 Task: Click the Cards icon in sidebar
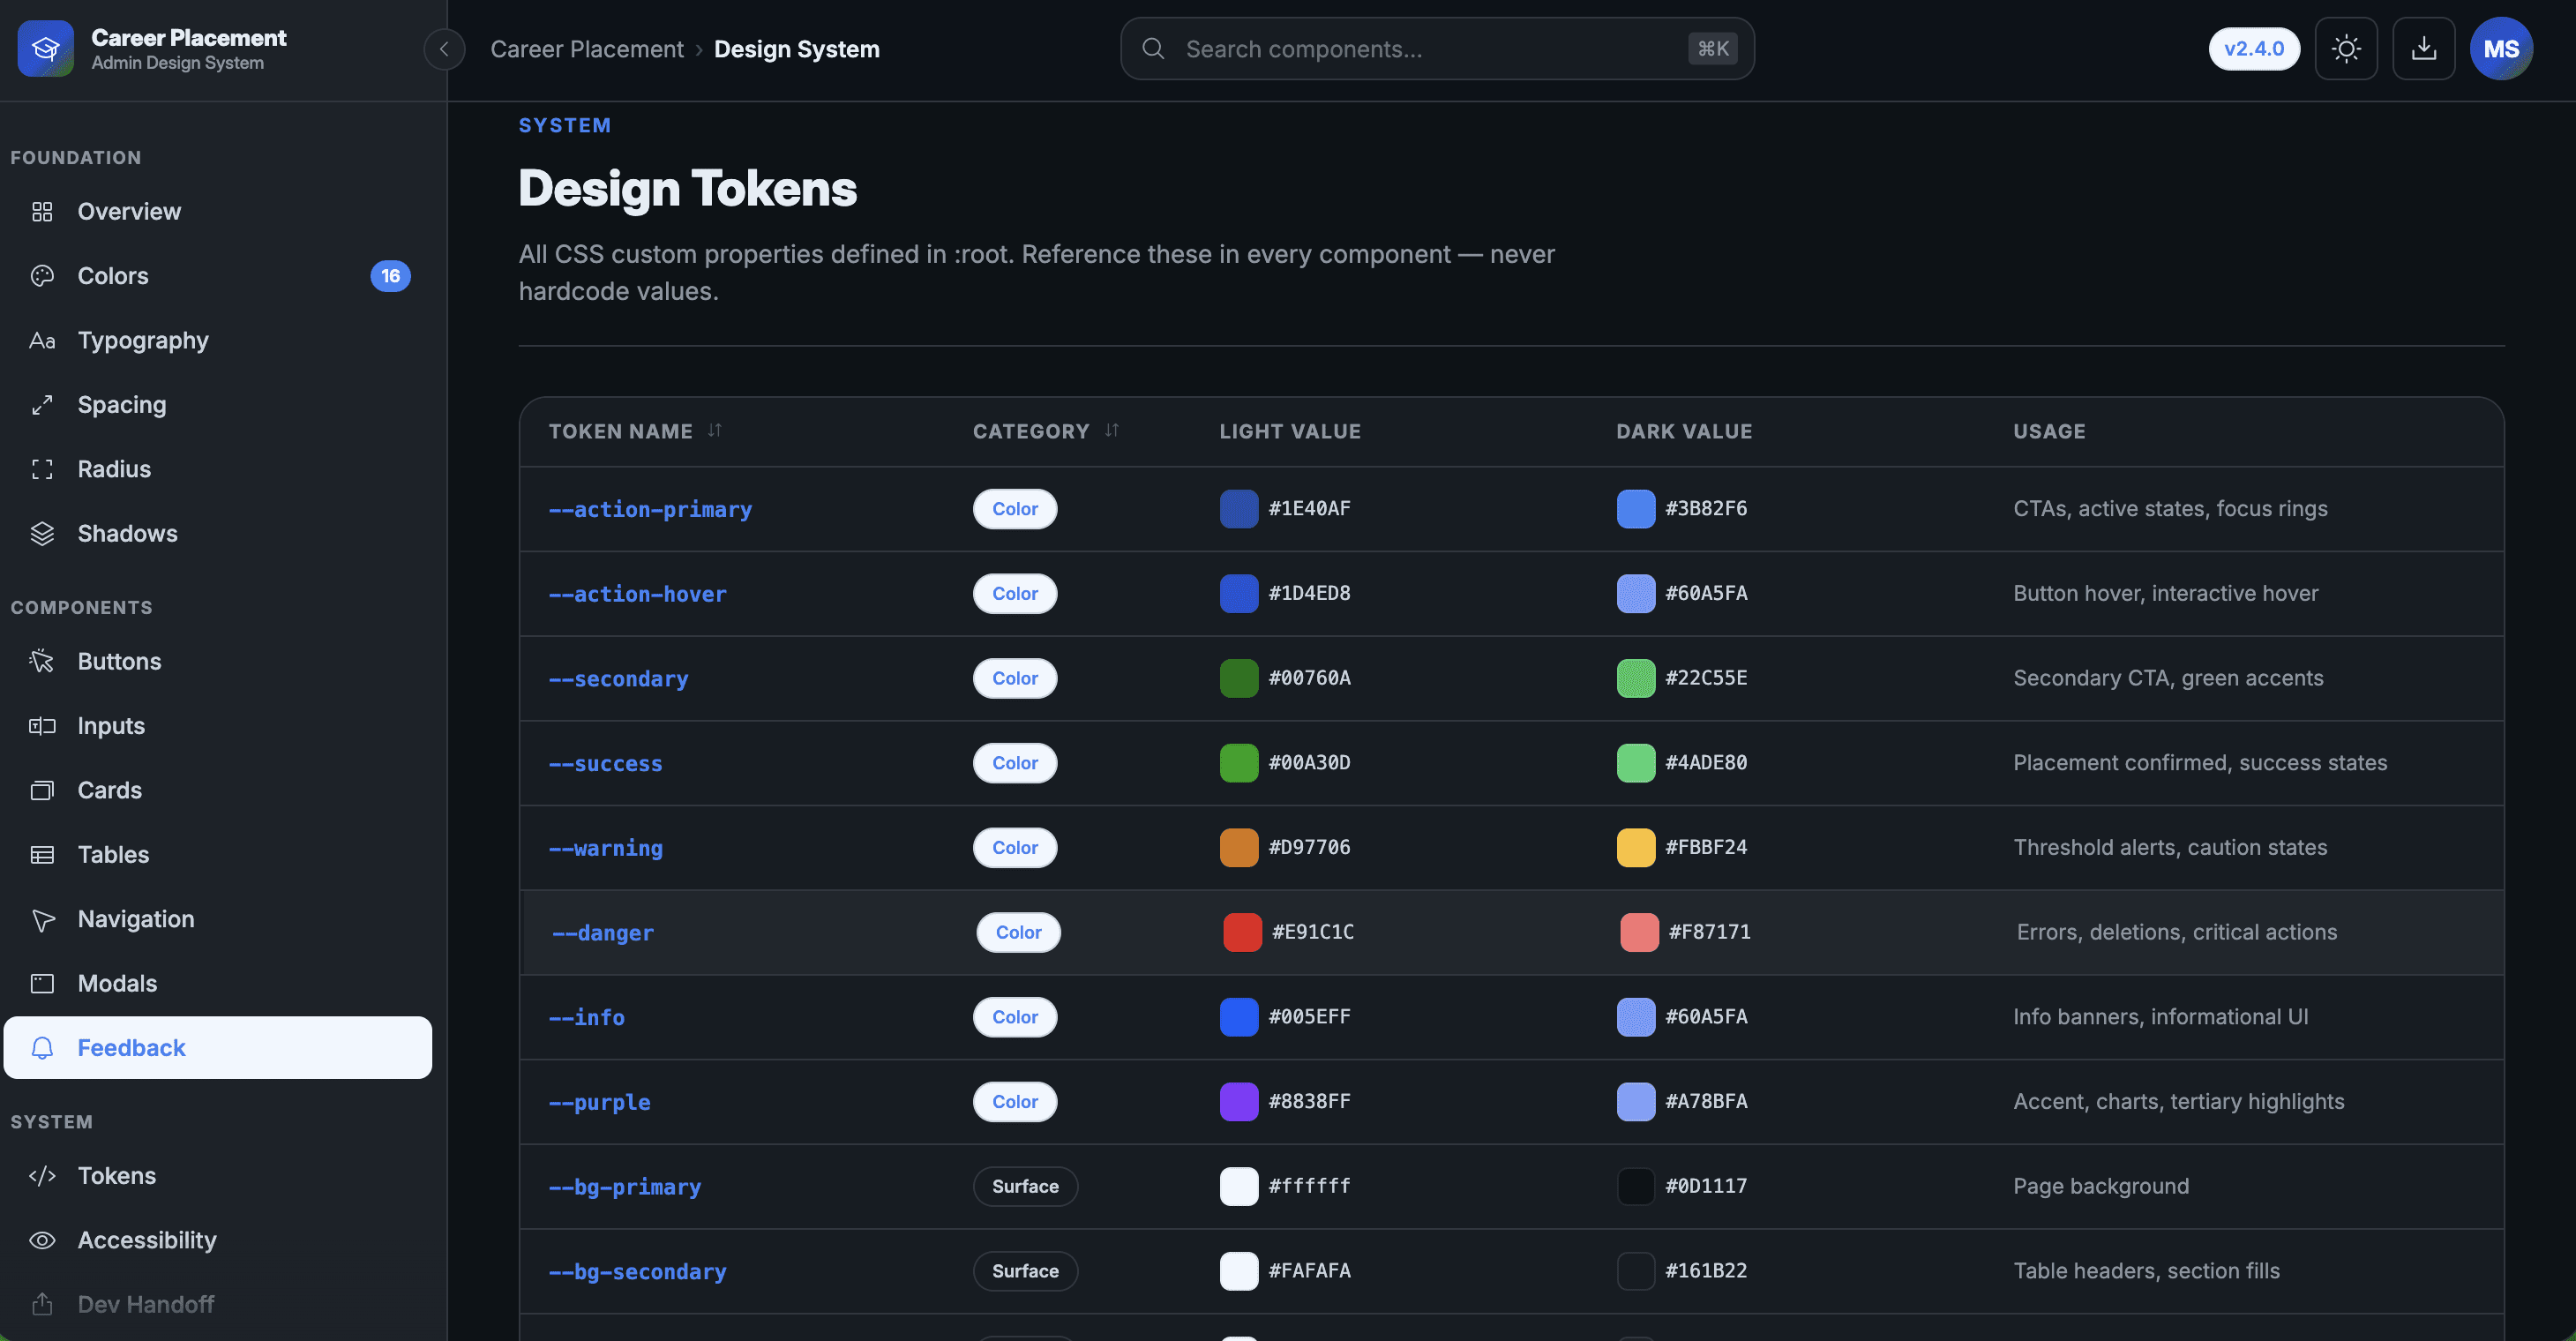[42, 790]
